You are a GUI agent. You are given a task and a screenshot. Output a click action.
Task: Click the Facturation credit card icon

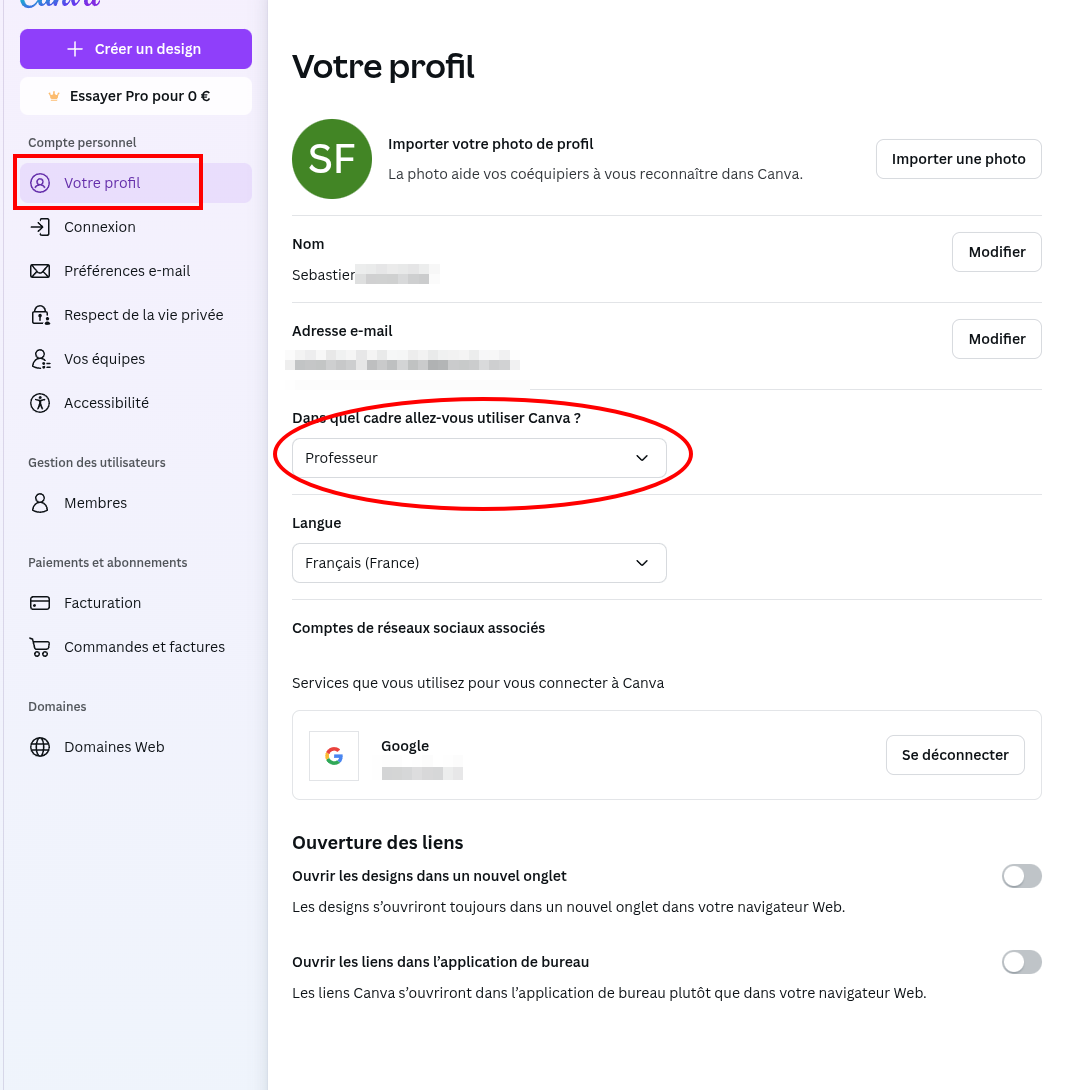[40, 603]
